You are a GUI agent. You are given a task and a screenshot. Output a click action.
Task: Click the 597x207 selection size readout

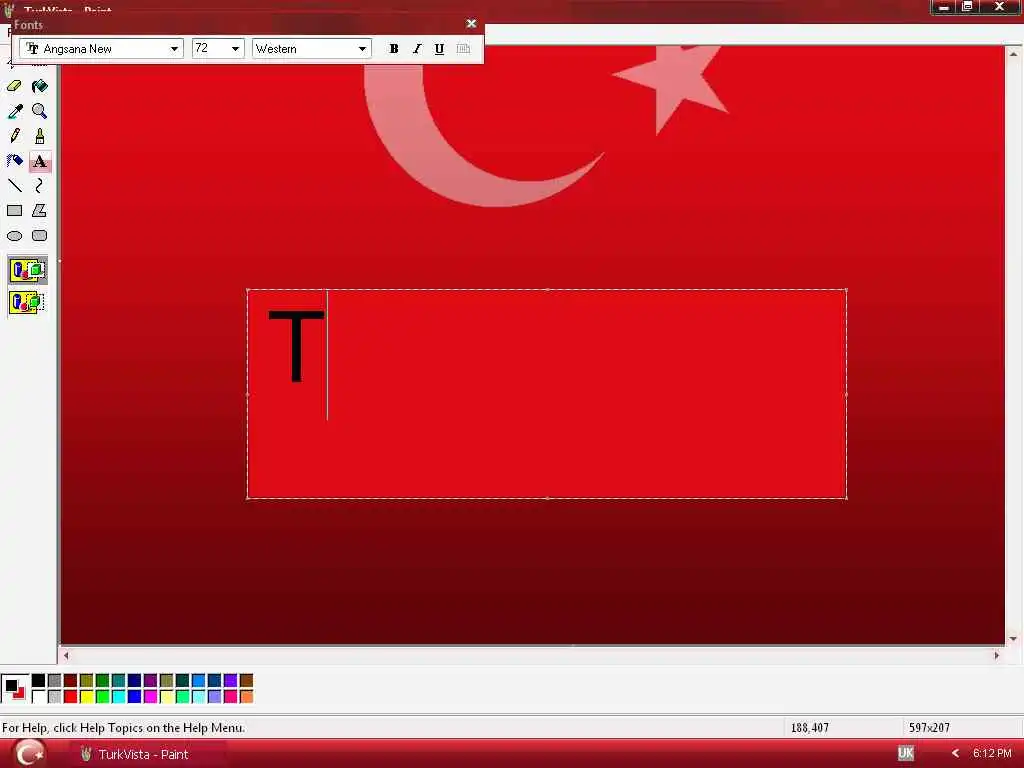pos(929,728)
